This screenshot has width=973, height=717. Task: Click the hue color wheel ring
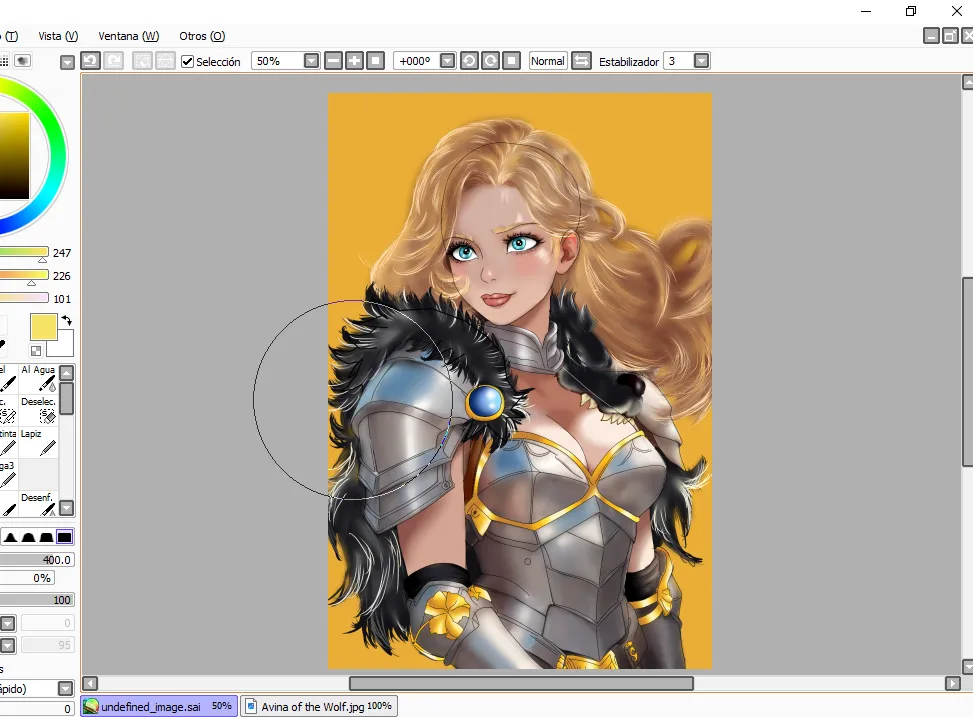(57, 155)
